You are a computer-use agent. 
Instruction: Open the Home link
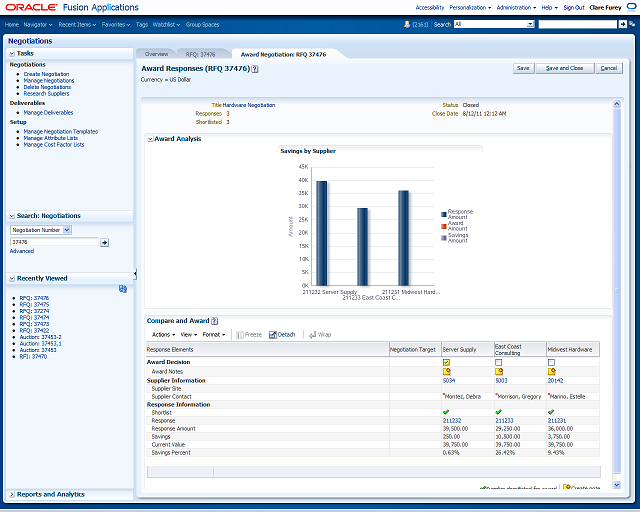12,25
